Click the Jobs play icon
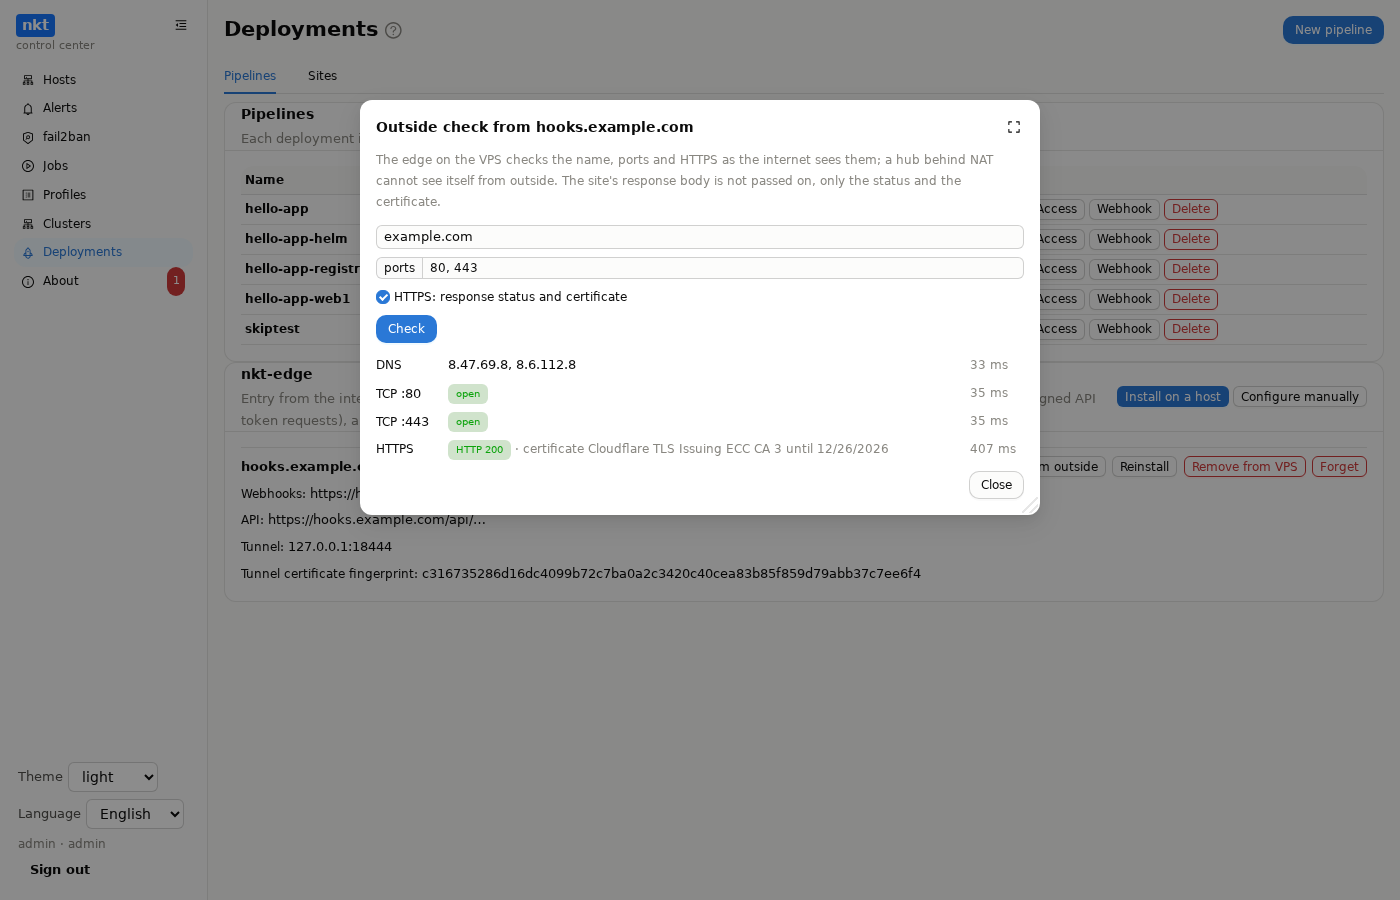Image resolution: width=1400 pixels, height=900 pixels. point(28,166)
